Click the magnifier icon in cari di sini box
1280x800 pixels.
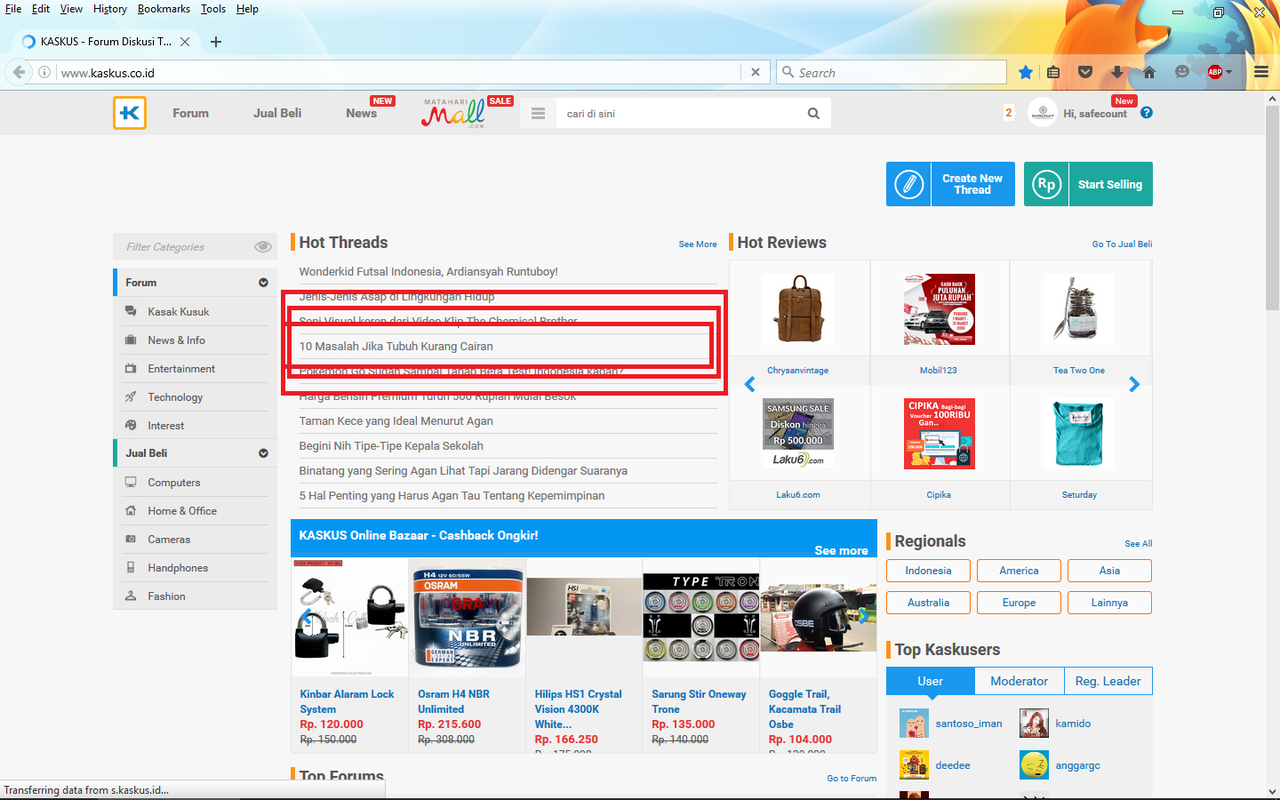(814, 113)
